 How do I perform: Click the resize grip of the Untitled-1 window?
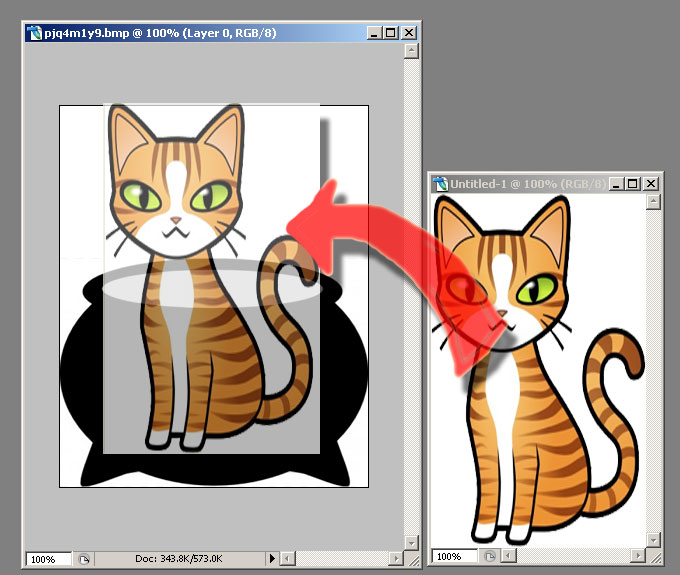point(655,557)
